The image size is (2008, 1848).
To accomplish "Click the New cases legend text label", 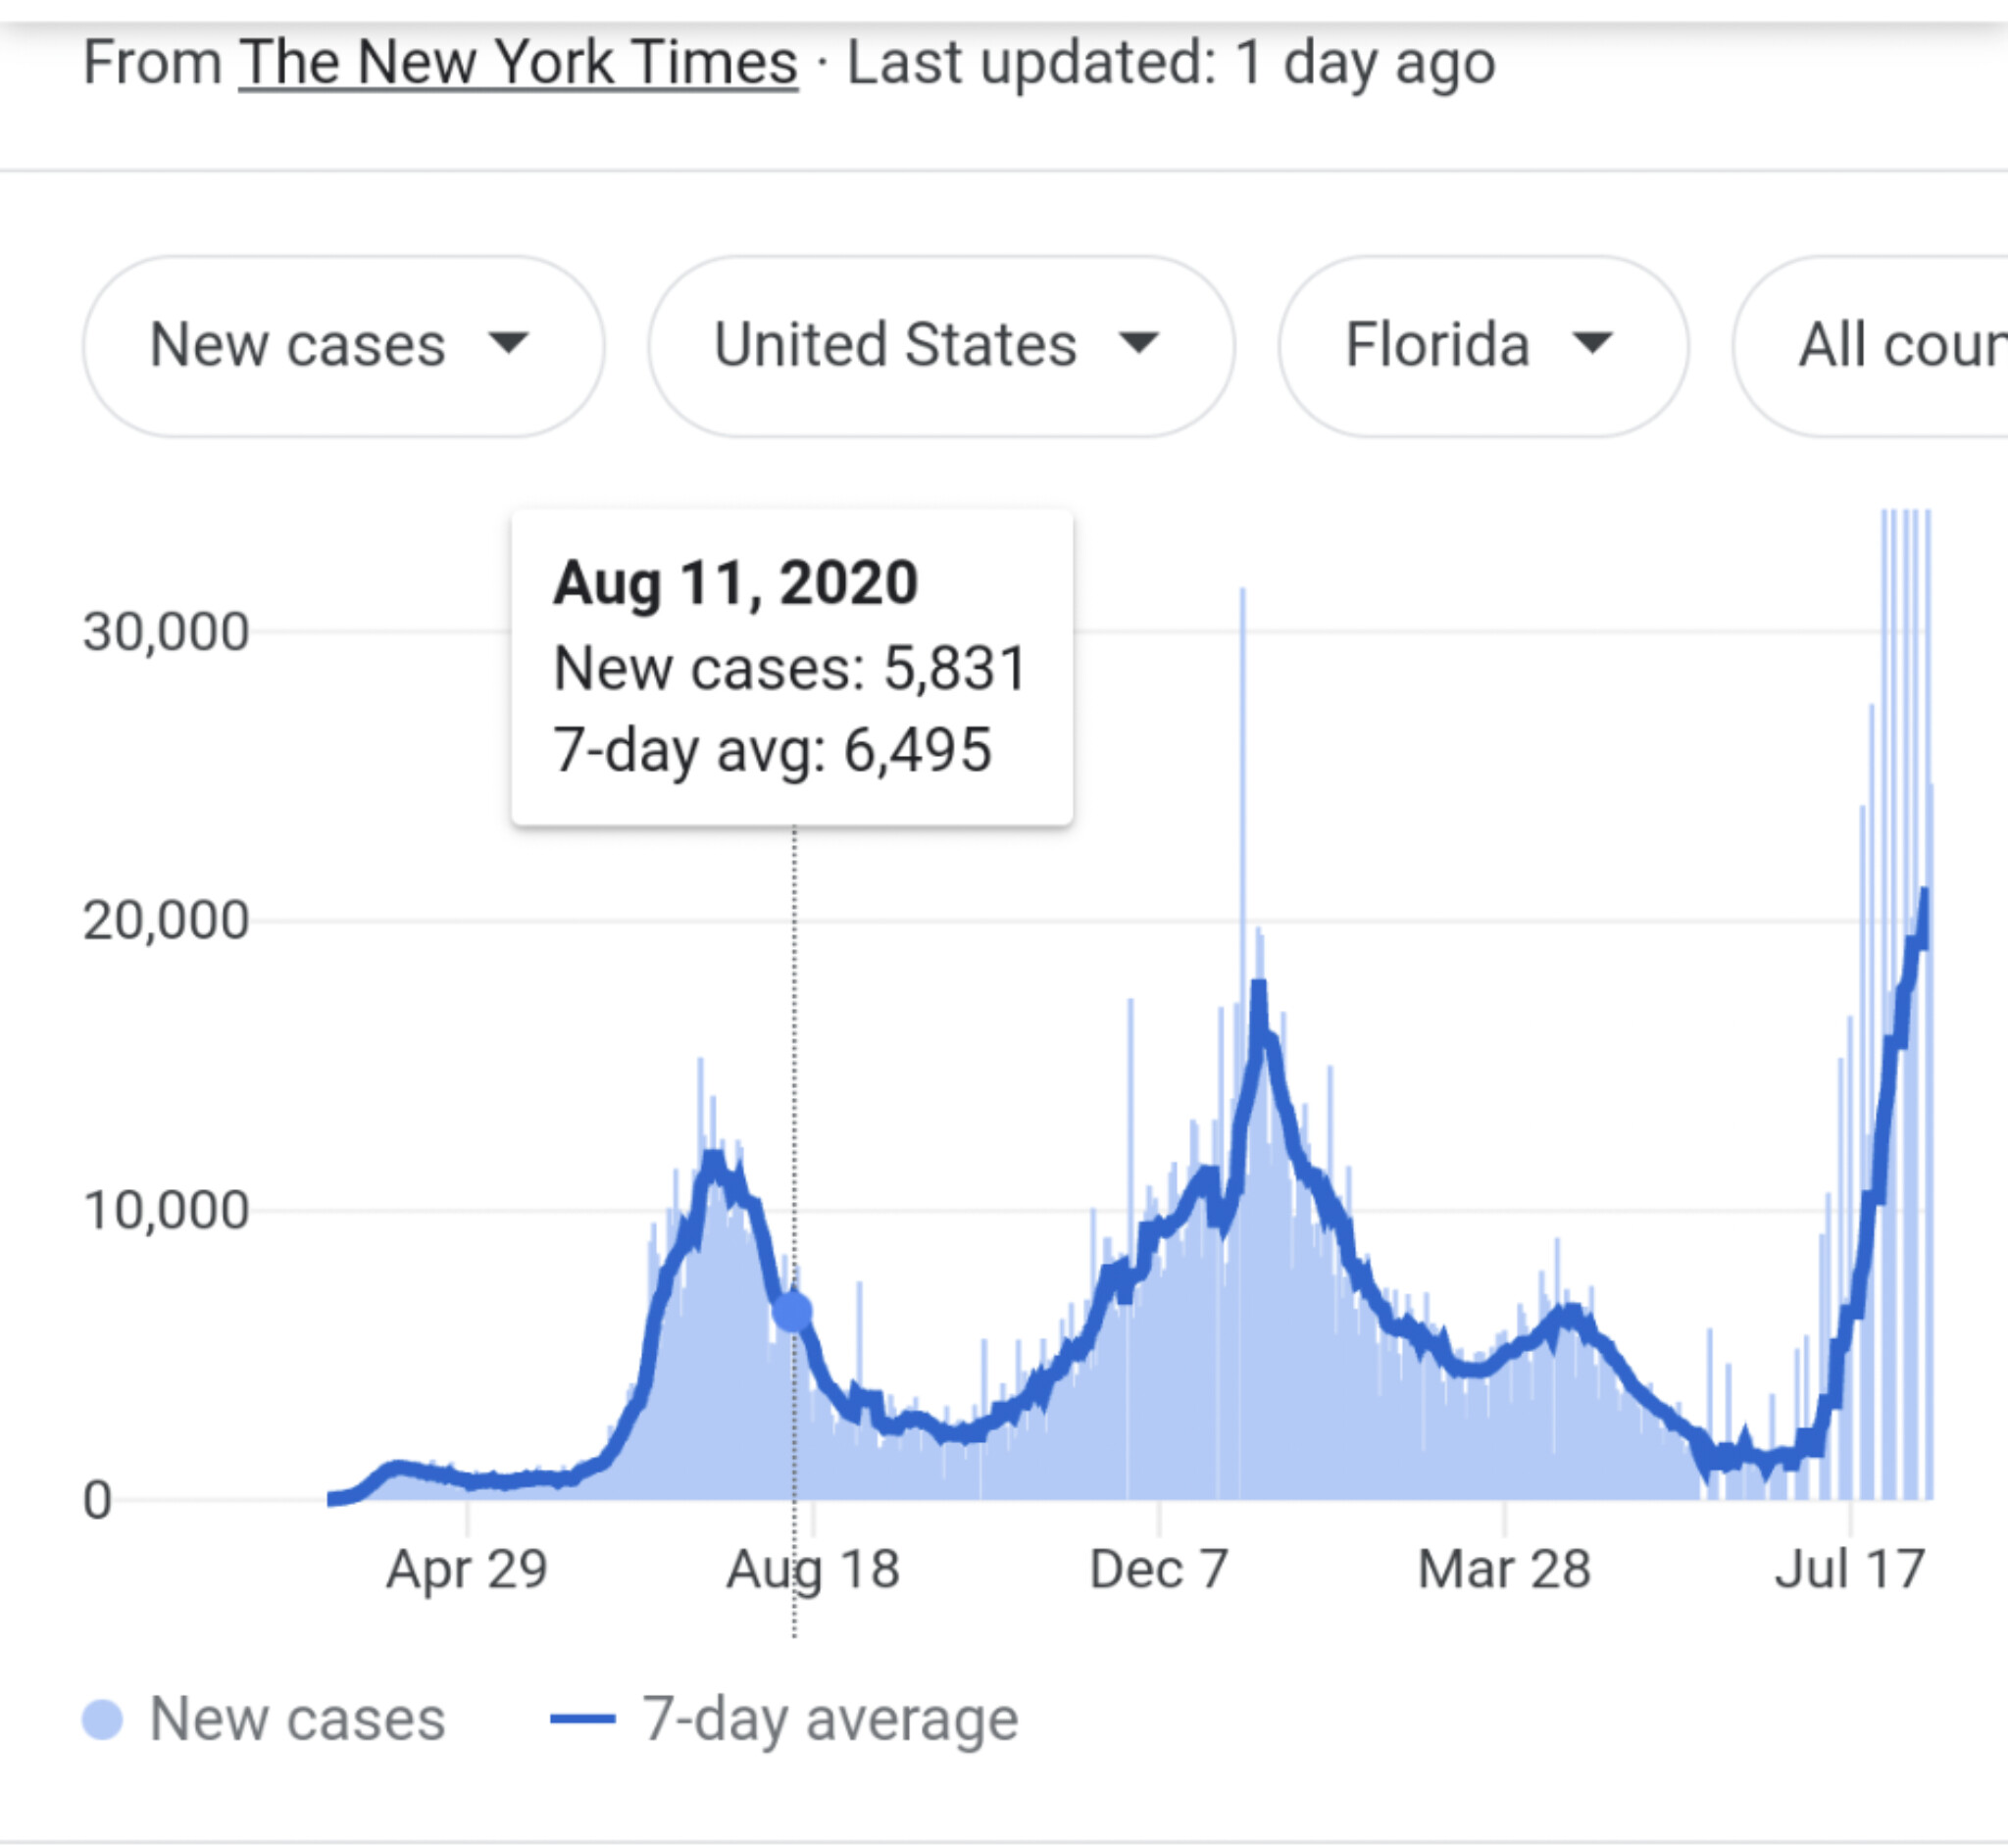I will pos(297,1720).
